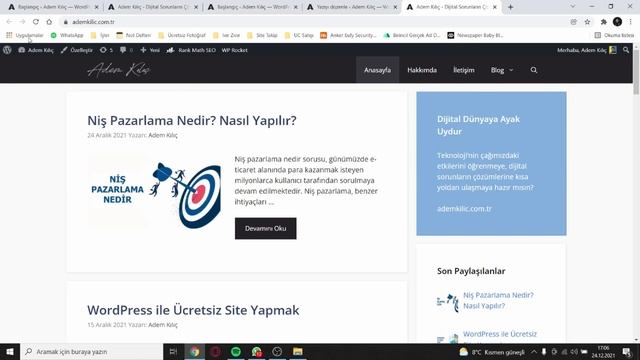Open Not Defteri bookmark
Image resolution: width=640 pixels, height=360 pixels.
pyautogui.click(x=133, y=36)
